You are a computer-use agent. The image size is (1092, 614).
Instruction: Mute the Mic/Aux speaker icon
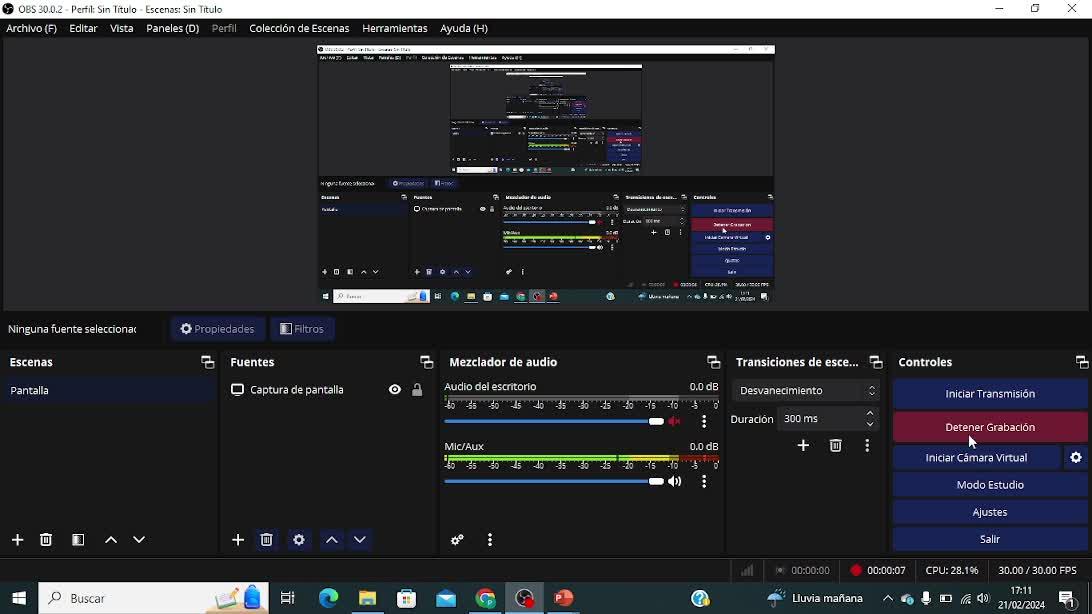tap(674, 481)
